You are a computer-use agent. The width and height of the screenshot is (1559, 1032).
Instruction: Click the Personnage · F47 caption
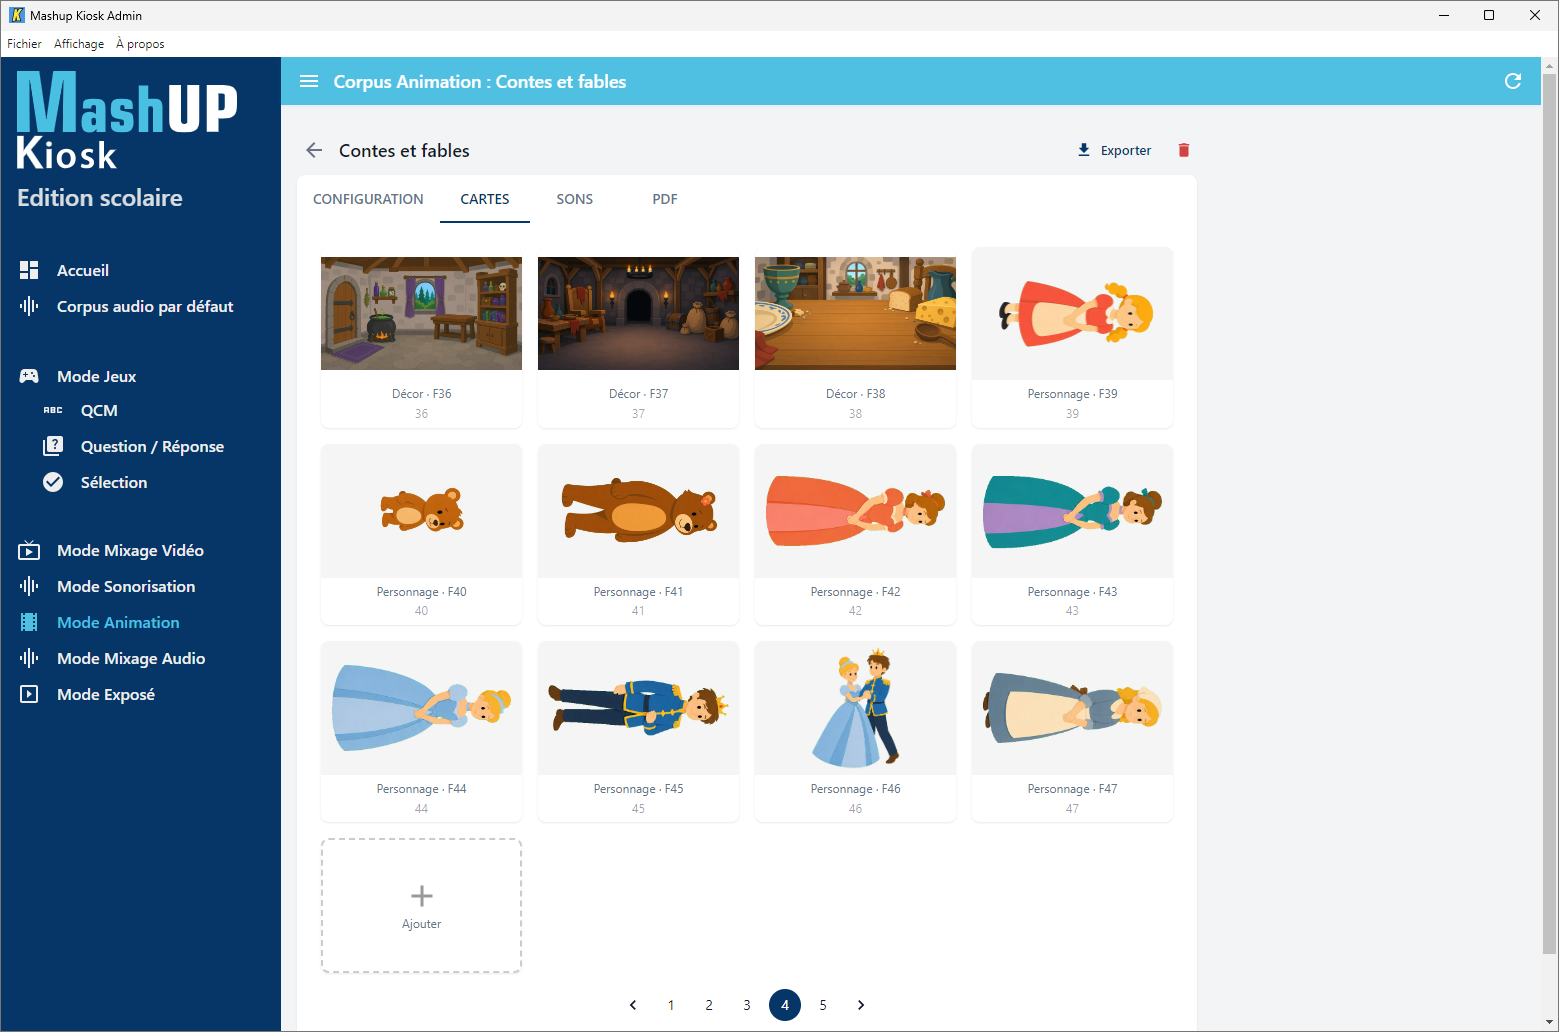(1072, 789)
